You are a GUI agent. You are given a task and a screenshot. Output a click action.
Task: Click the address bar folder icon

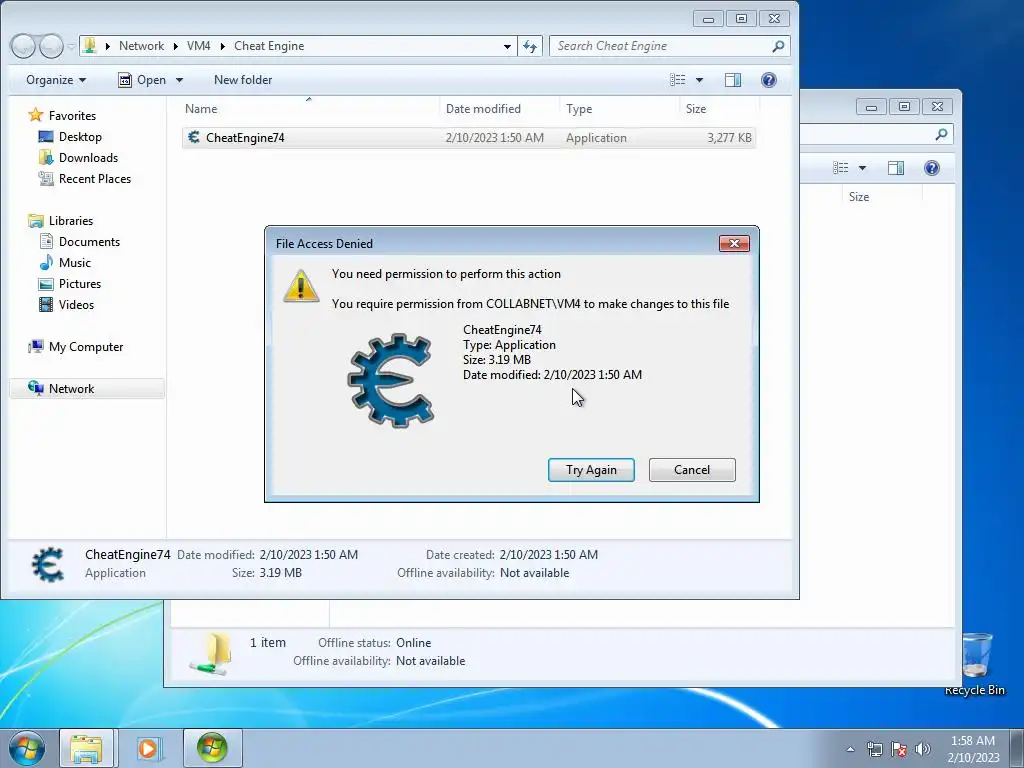point(90,46)
